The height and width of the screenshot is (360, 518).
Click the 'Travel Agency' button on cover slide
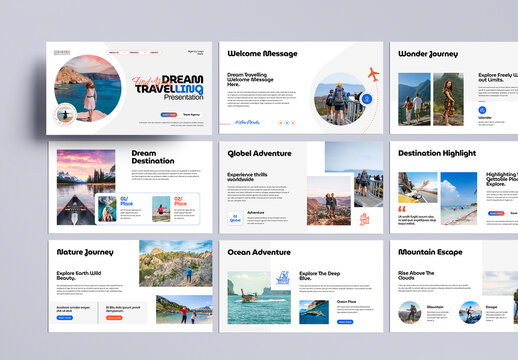pos(191,115)
